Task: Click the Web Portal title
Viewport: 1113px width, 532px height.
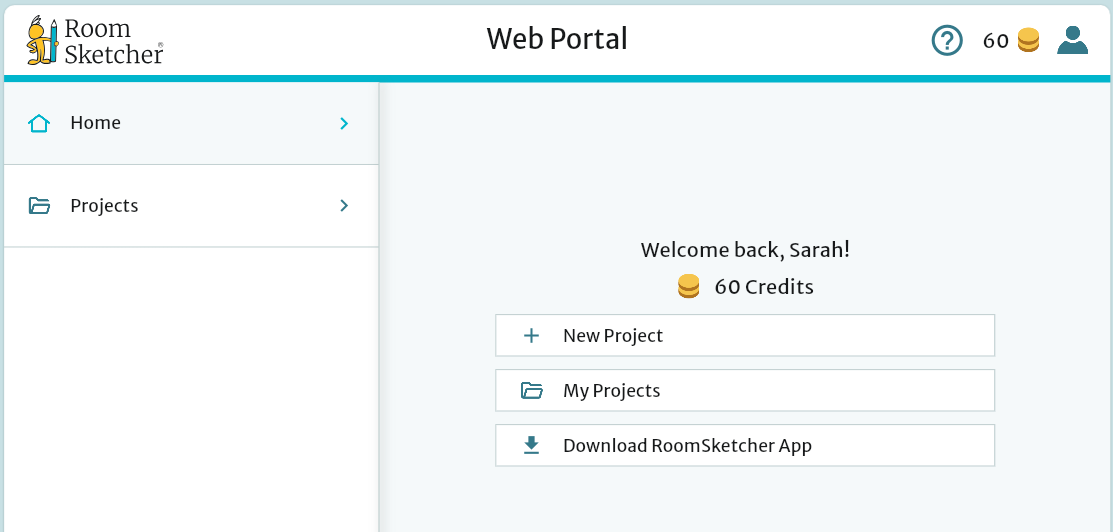Action: click(x=557, y=39)
